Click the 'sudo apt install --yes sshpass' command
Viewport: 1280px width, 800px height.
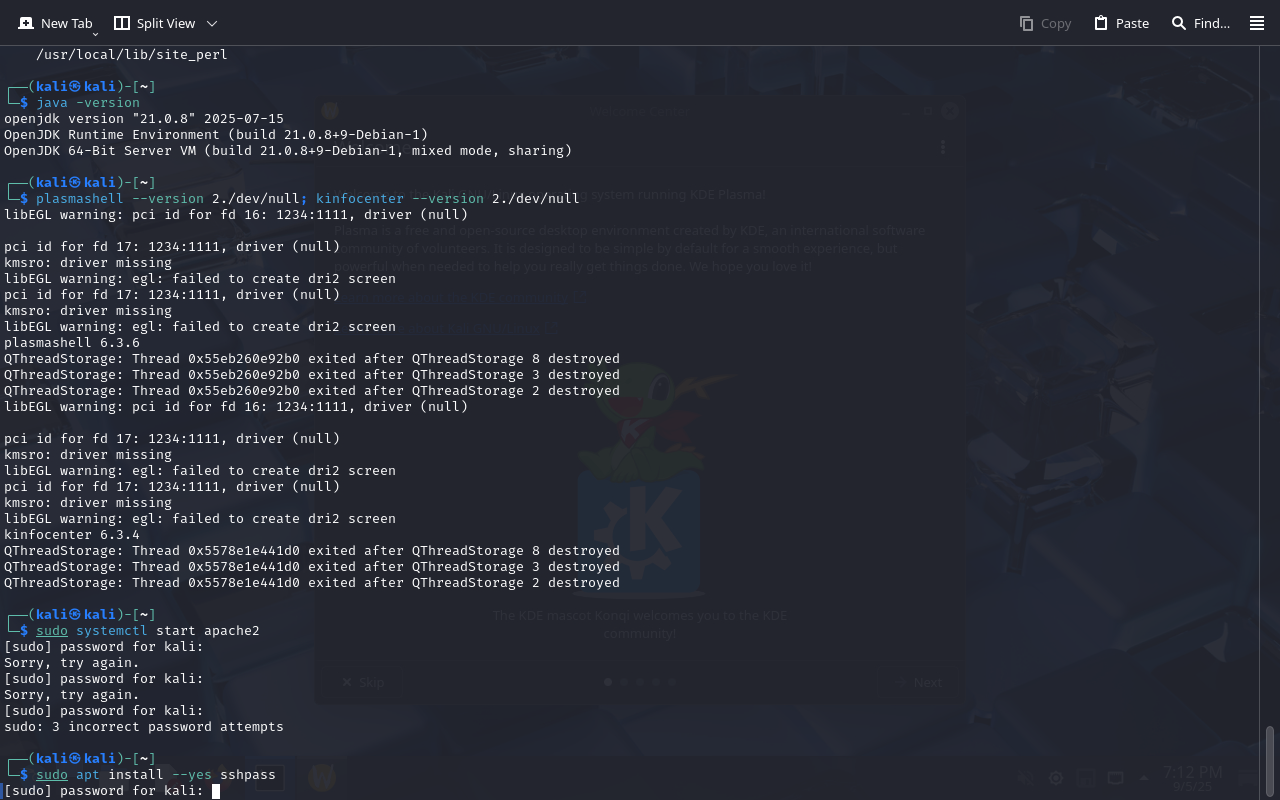[x=156, y=775]
